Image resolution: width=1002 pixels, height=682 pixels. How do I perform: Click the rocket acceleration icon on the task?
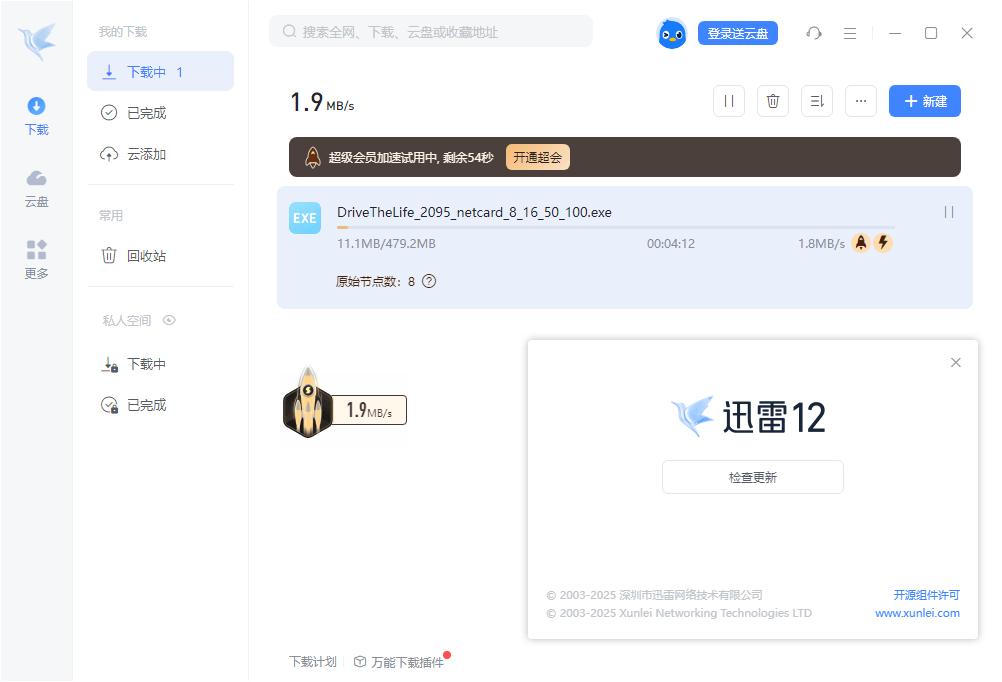tap(860, 242)
